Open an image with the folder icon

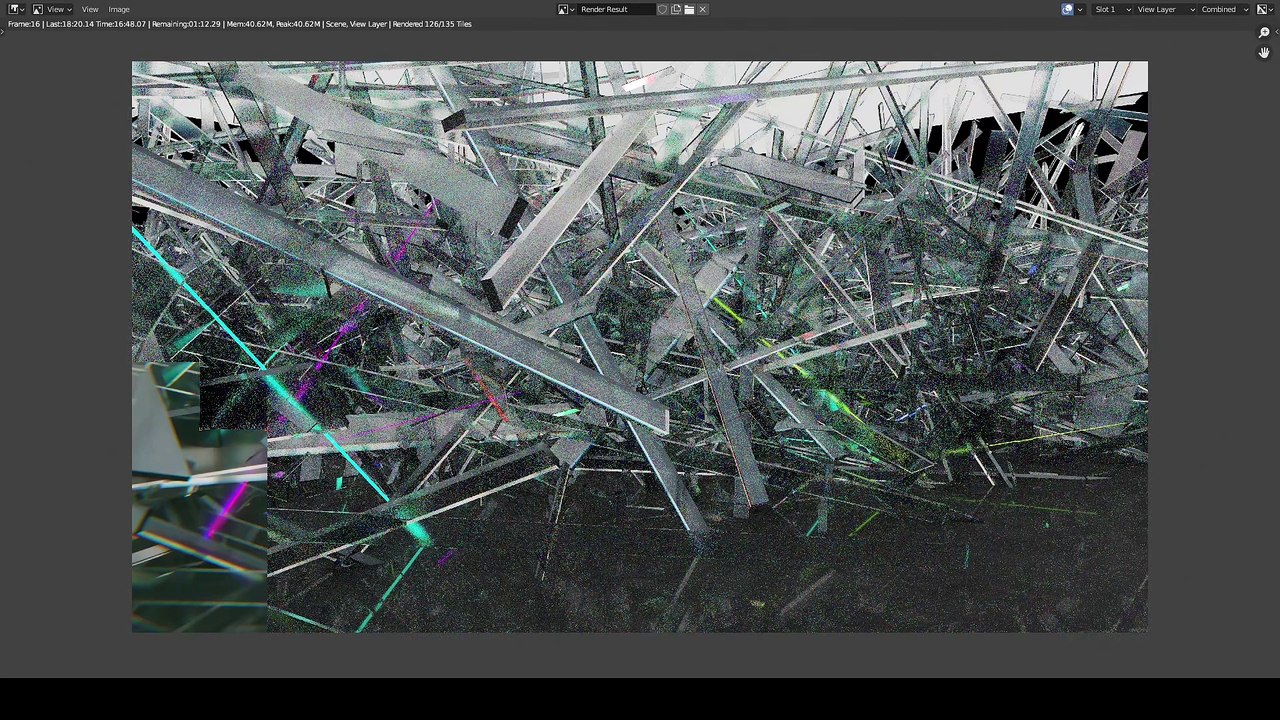[x=689, y=9]
